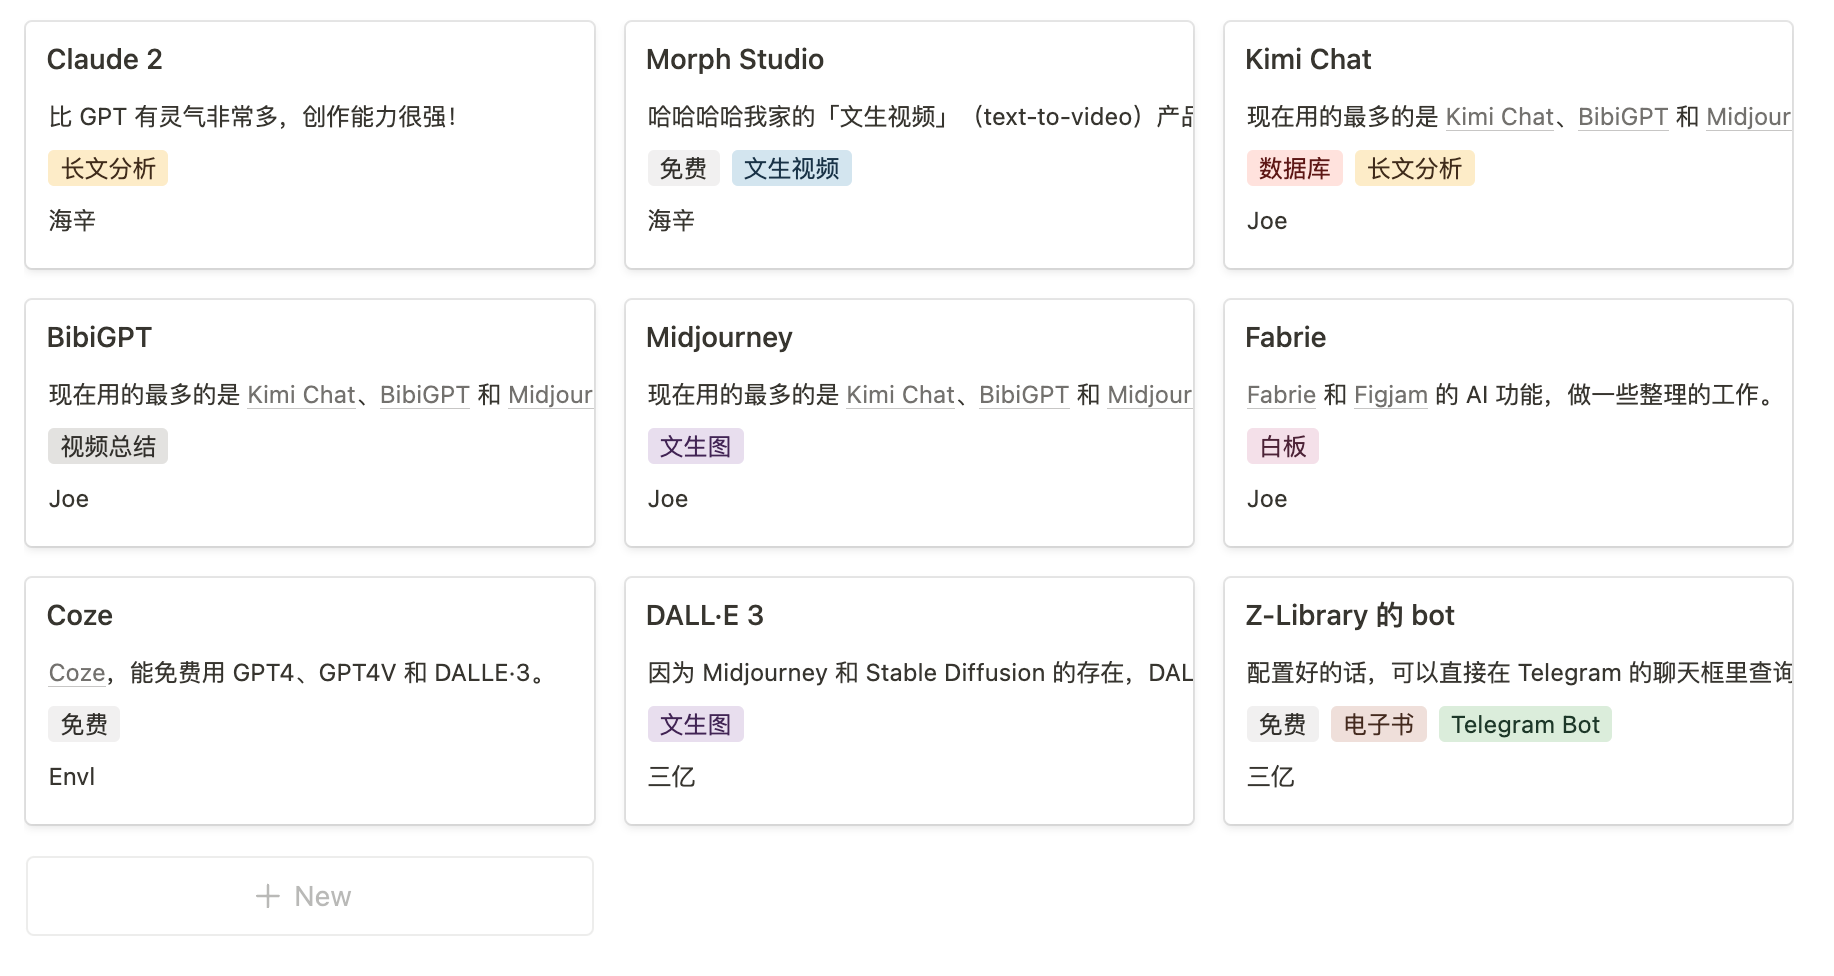1834x976 pixels.
Task: Click author 海辛 on Morph Studio card
Action: (671, 221)
